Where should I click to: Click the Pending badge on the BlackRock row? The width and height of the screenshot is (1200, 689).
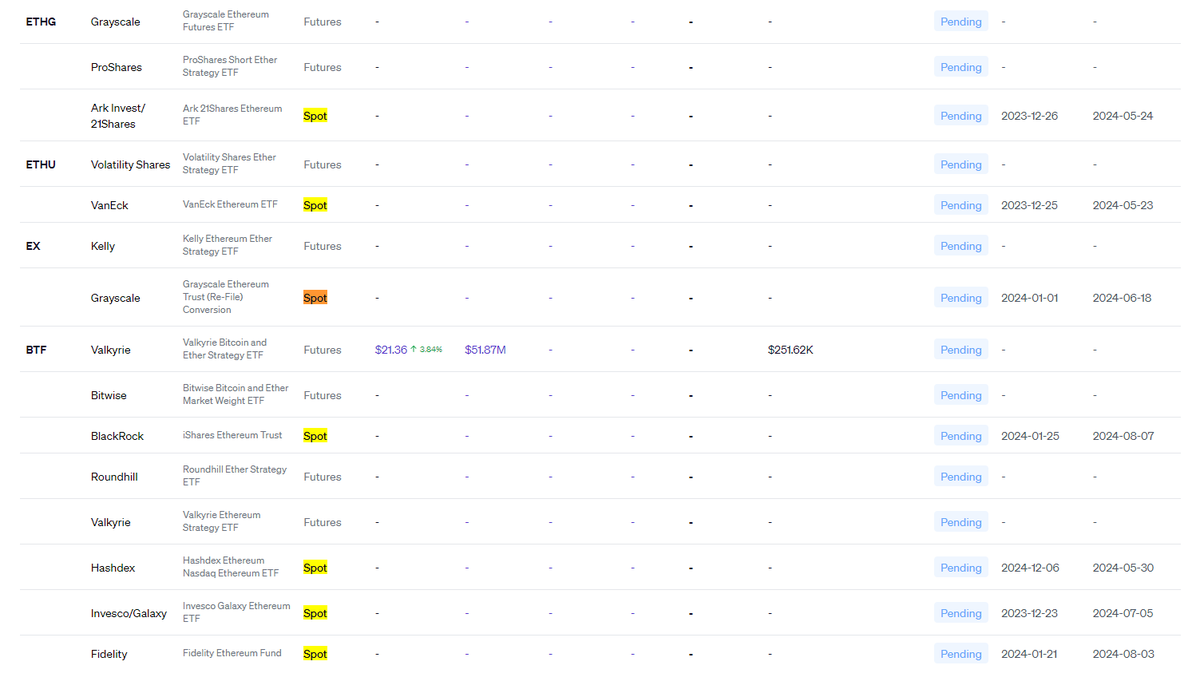coord(960,435)
